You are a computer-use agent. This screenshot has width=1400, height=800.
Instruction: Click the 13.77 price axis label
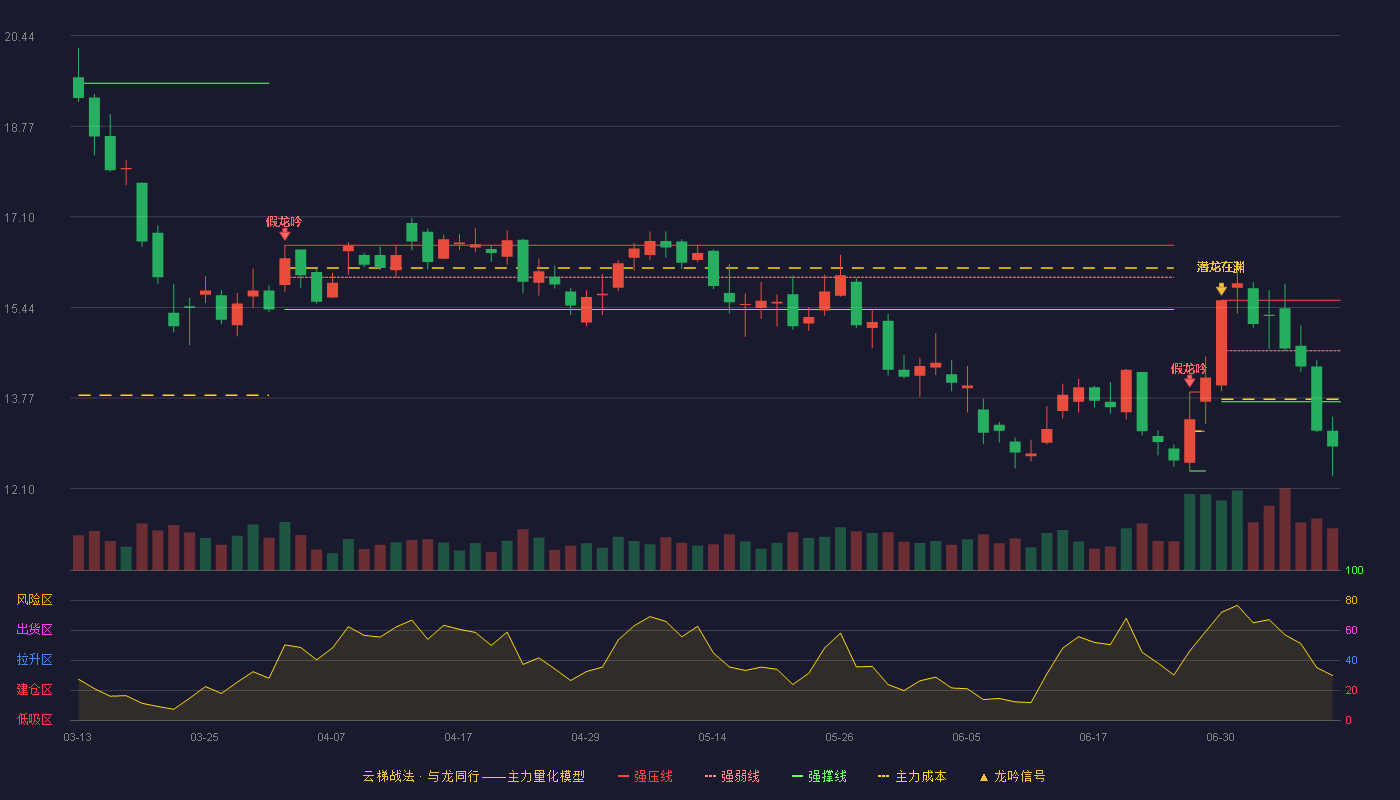click(19, 398)
